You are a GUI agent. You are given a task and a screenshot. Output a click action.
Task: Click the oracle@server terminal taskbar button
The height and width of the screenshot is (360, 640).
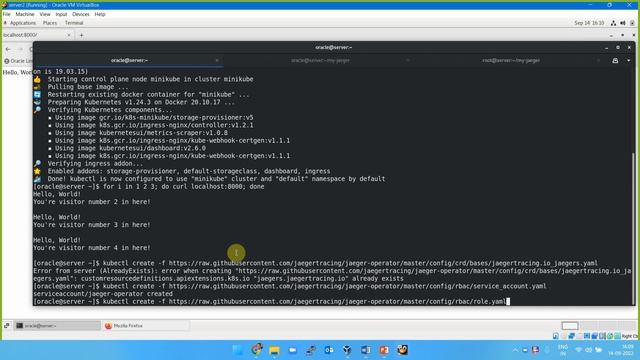tap(57, 326)
